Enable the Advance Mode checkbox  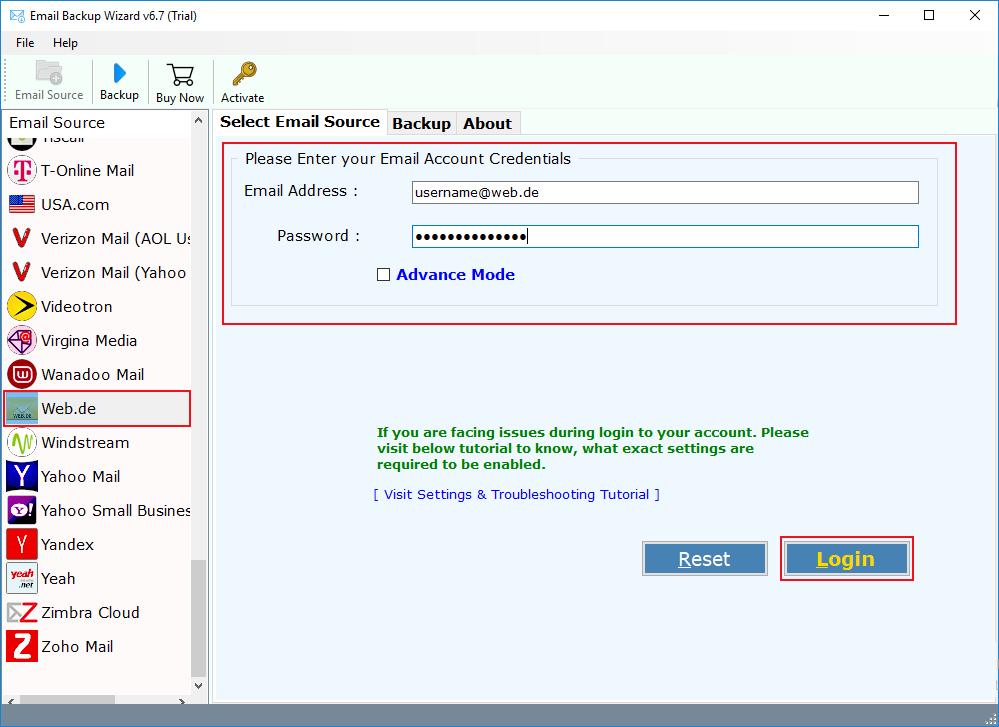383,275
